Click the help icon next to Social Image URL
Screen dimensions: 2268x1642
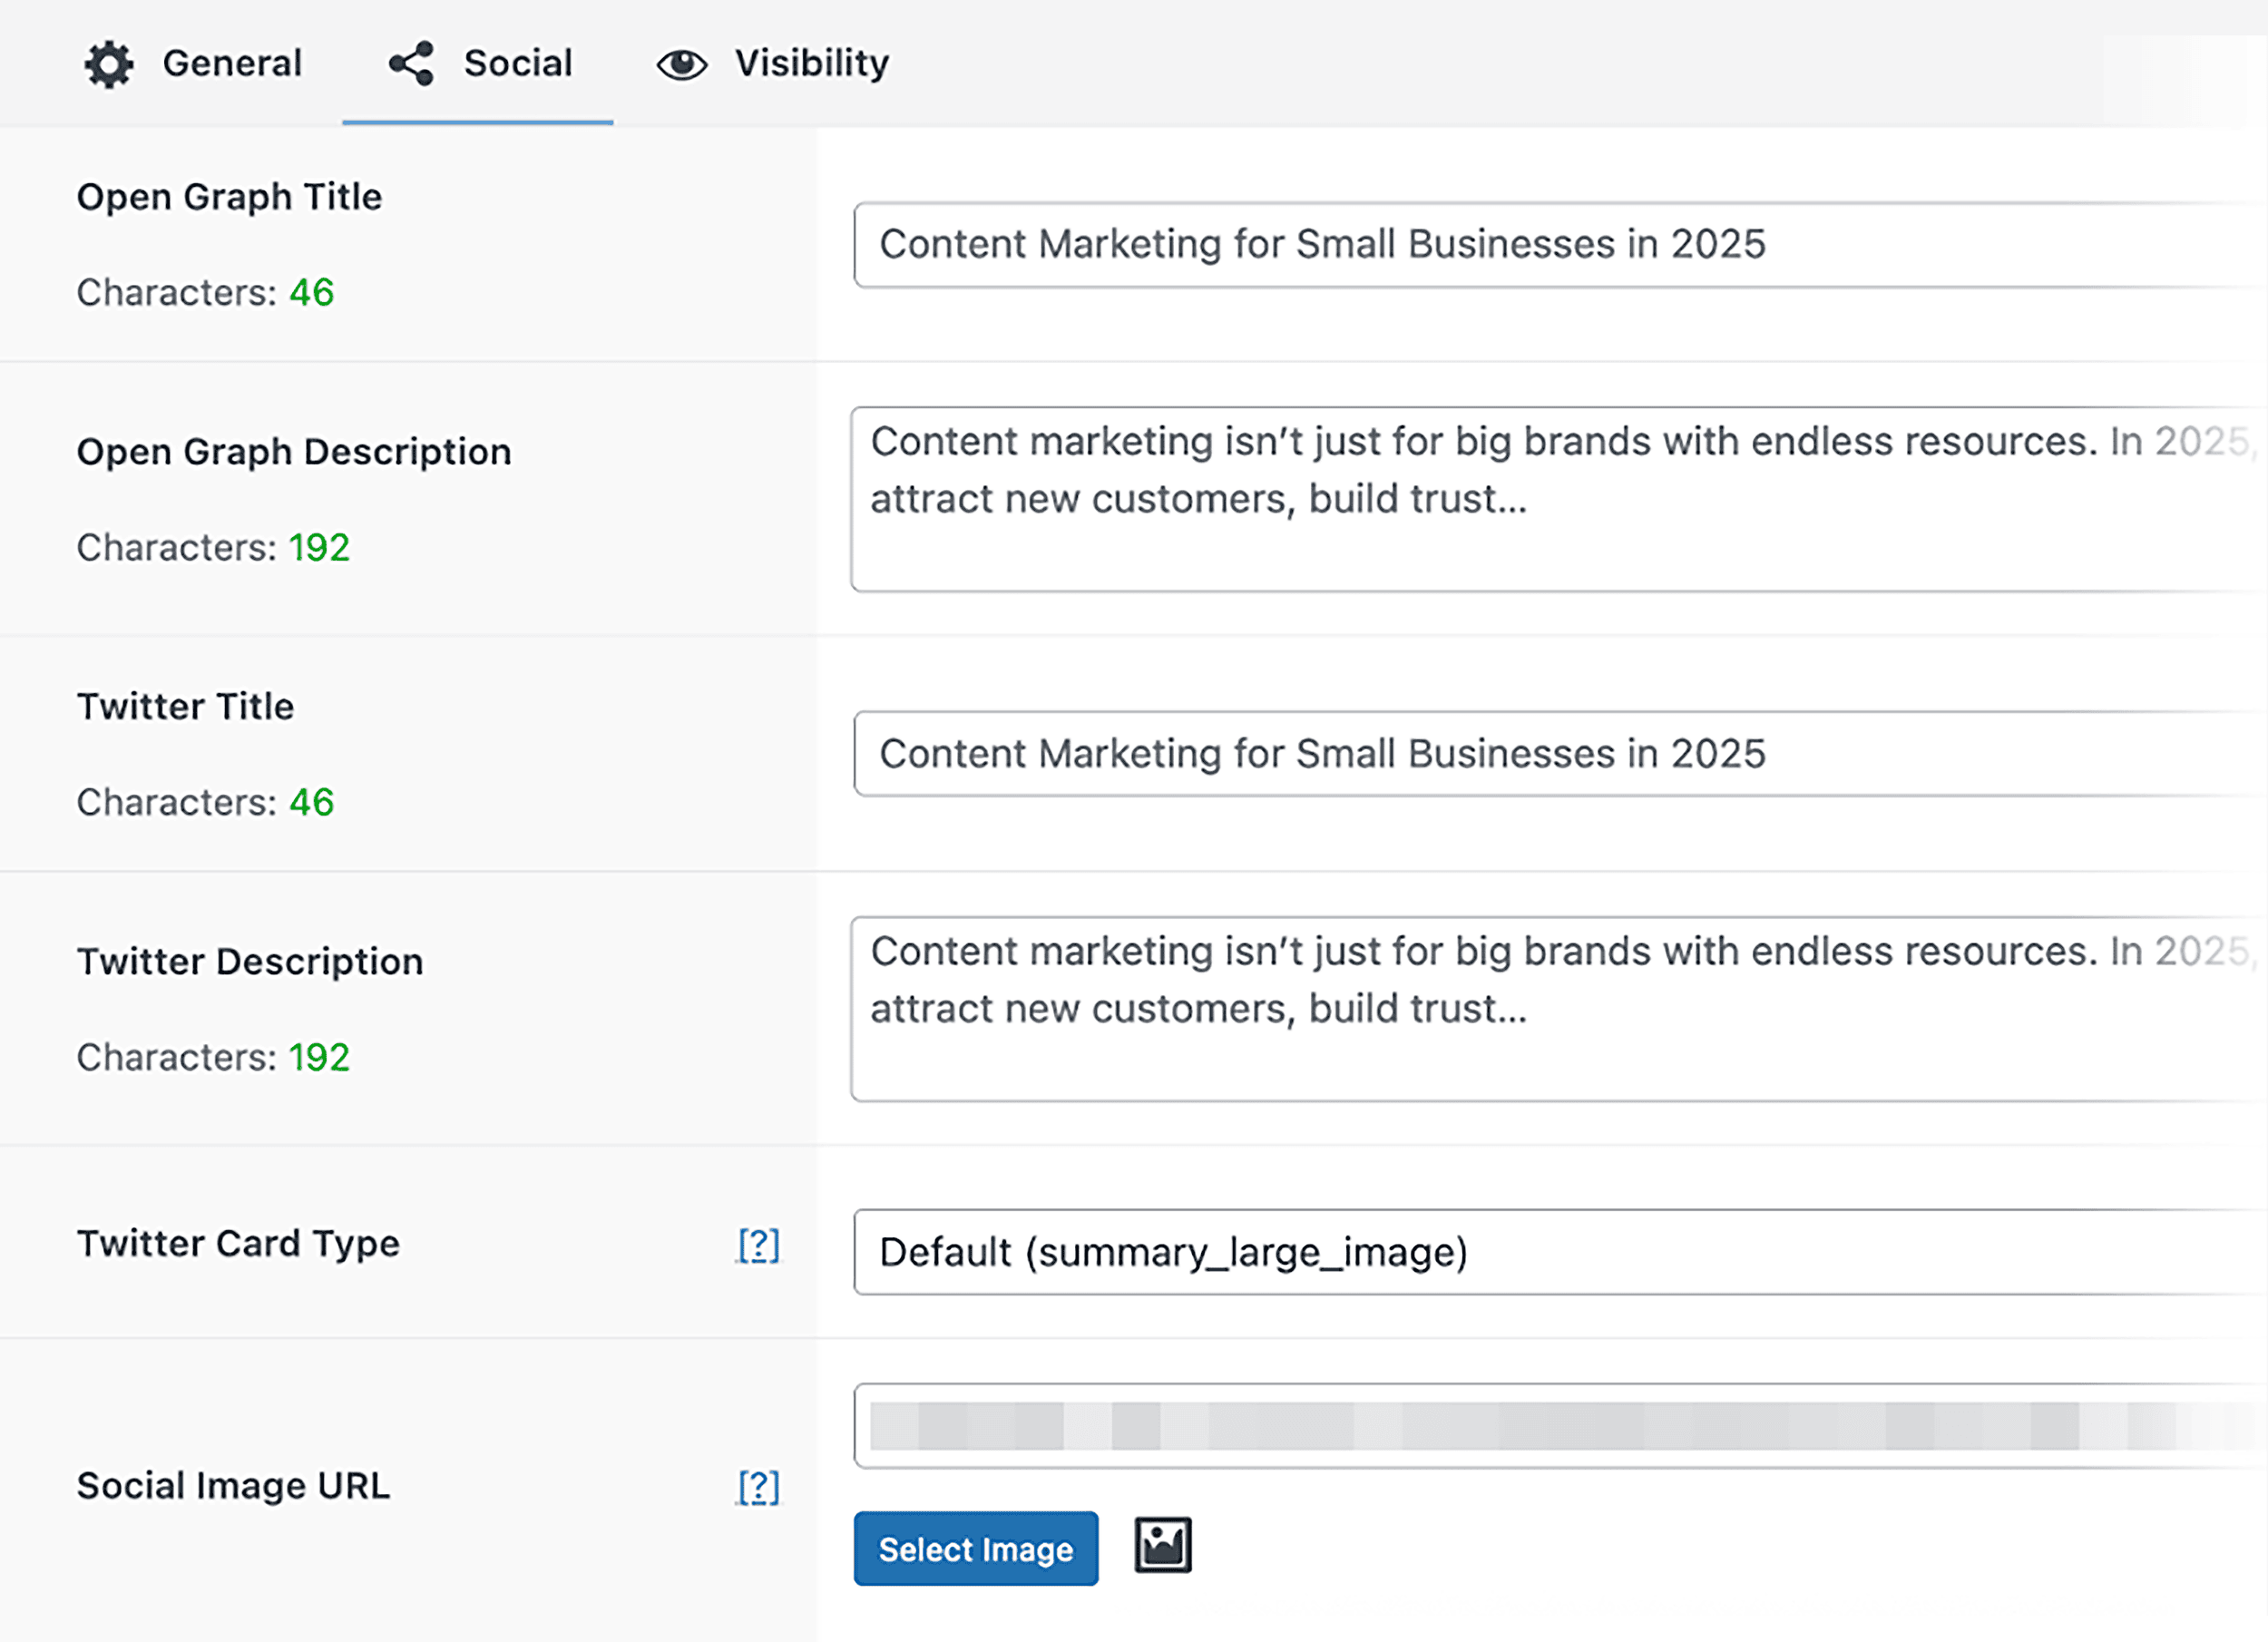[758, 1488]
